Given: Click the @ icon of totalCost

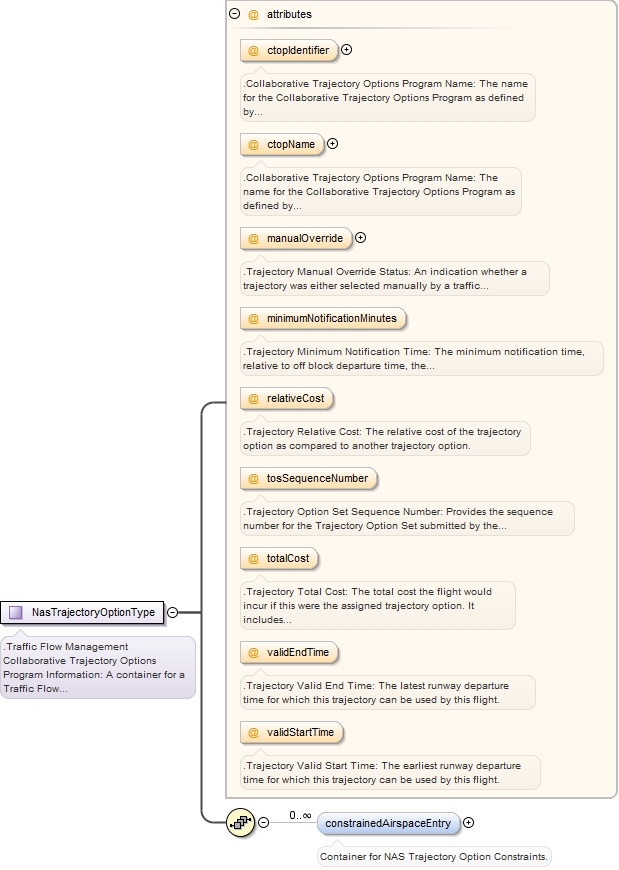Looking at the screenshot, I should pos(254,558).
